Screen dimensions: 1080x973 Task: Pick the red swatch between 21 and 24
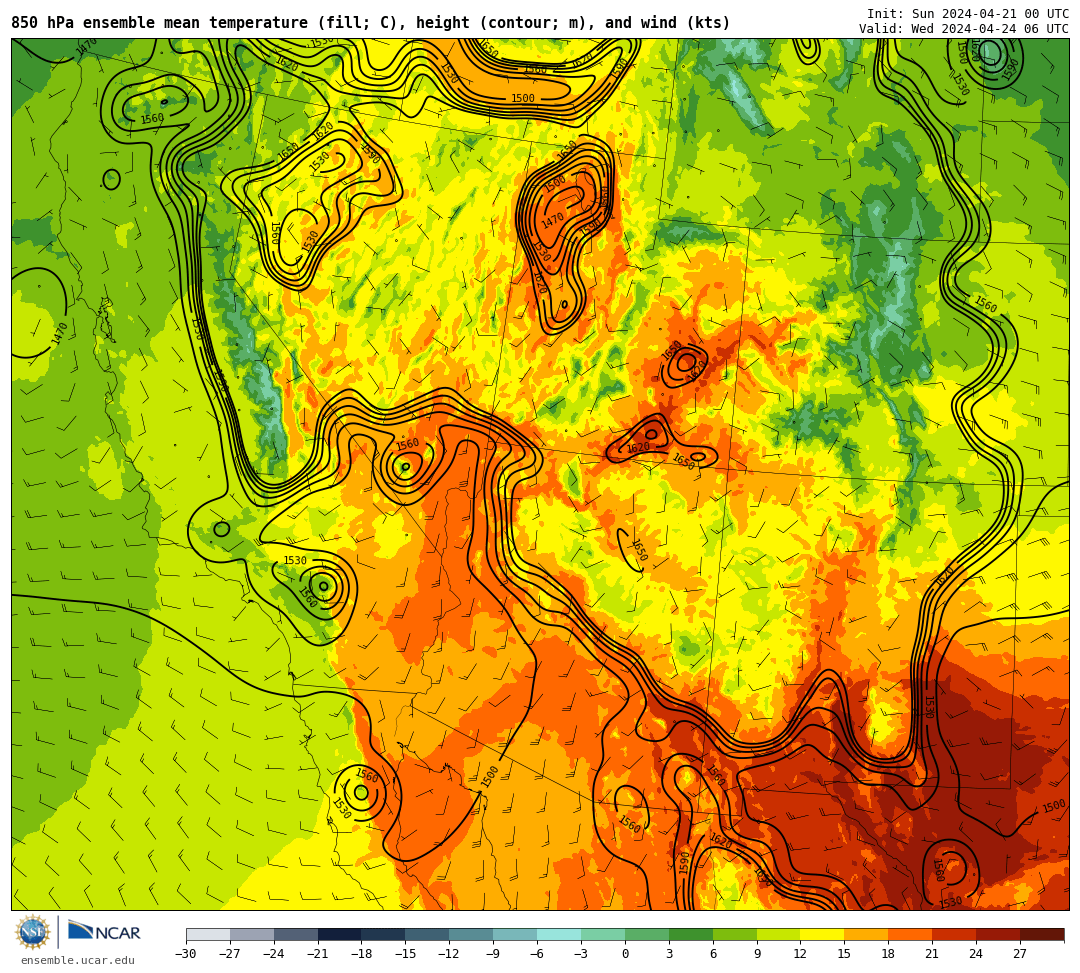(x=955, y=934)
